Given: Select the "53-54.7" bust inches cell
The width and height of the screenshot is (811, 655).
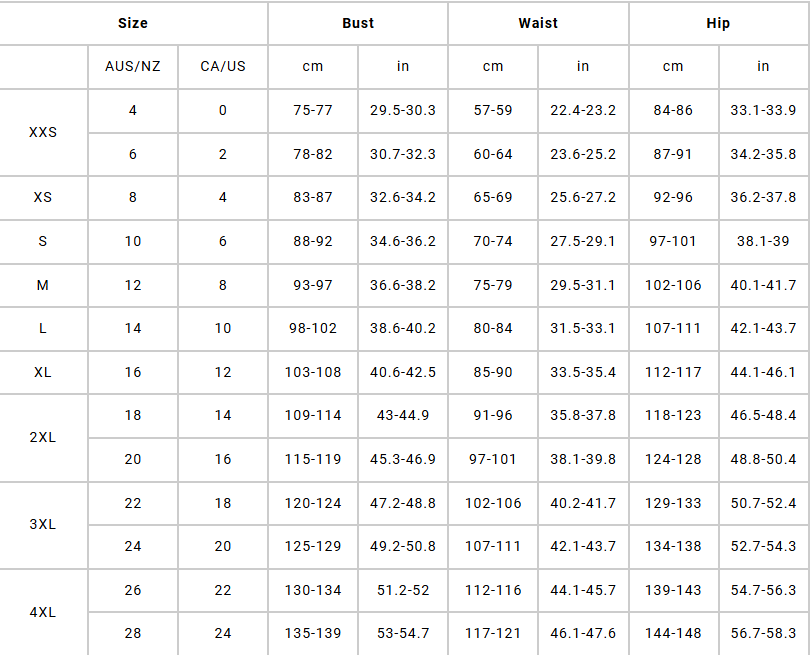Looking at the screenshot, I should click(x=403, y=633).
